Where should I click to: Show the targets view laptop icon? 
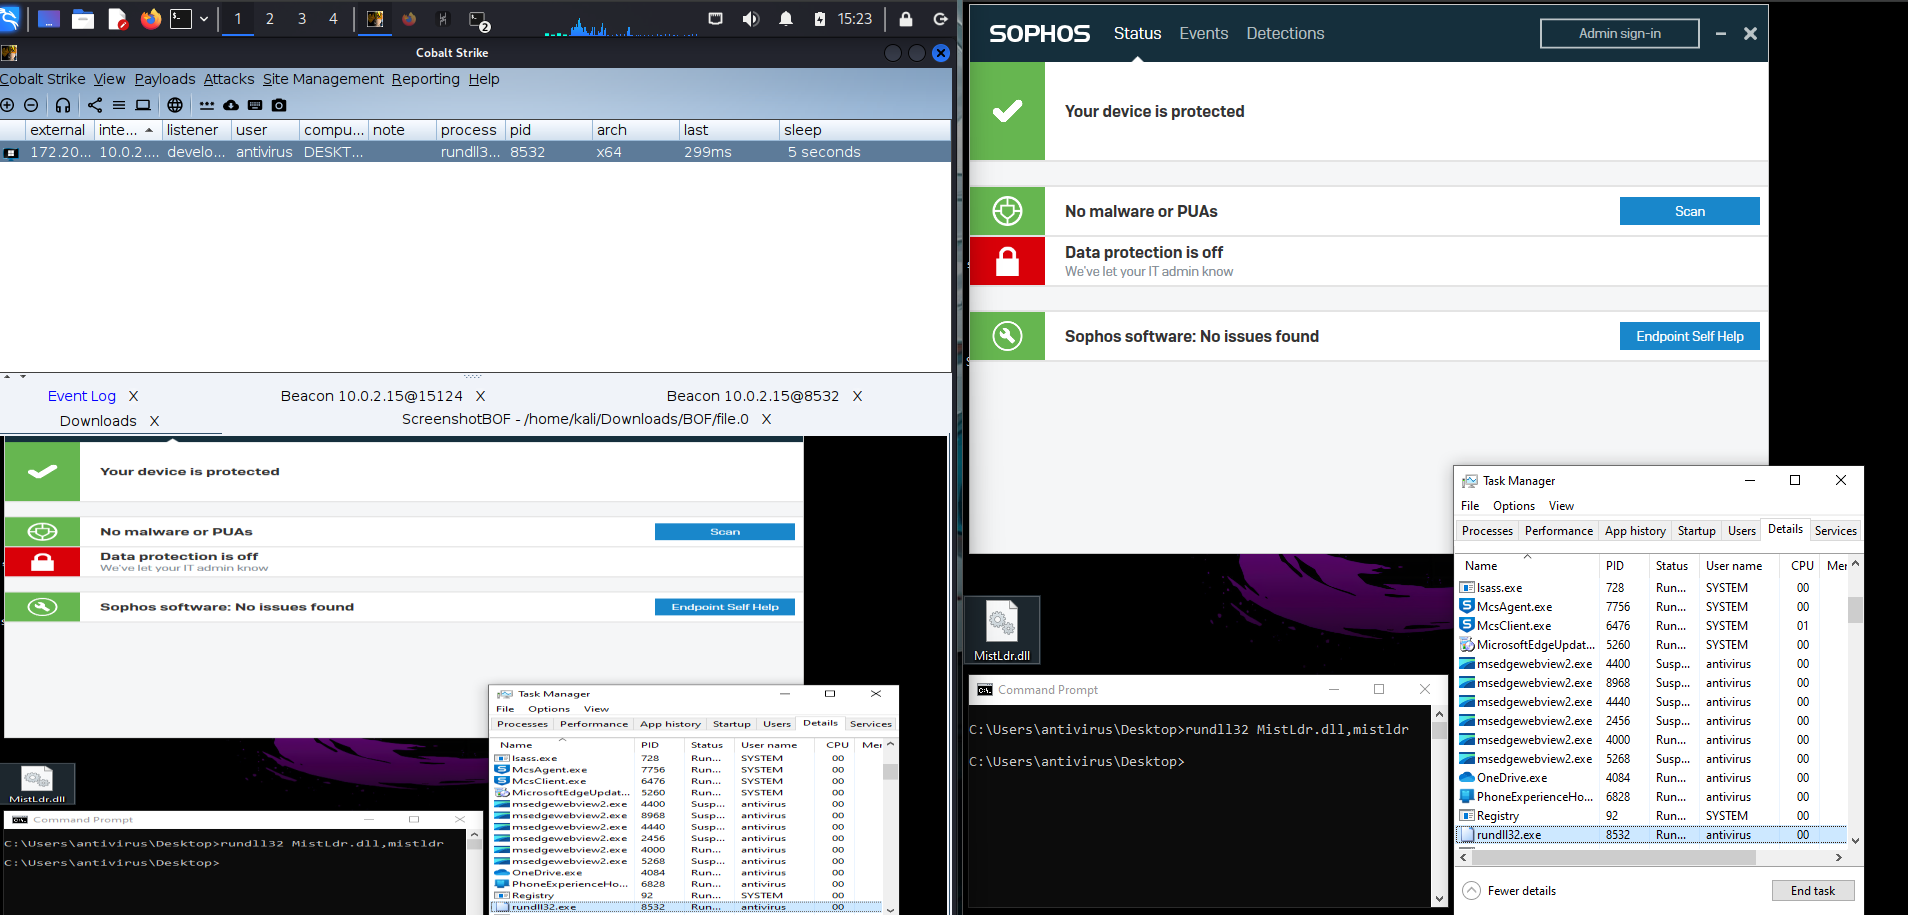tap(143, 105)
